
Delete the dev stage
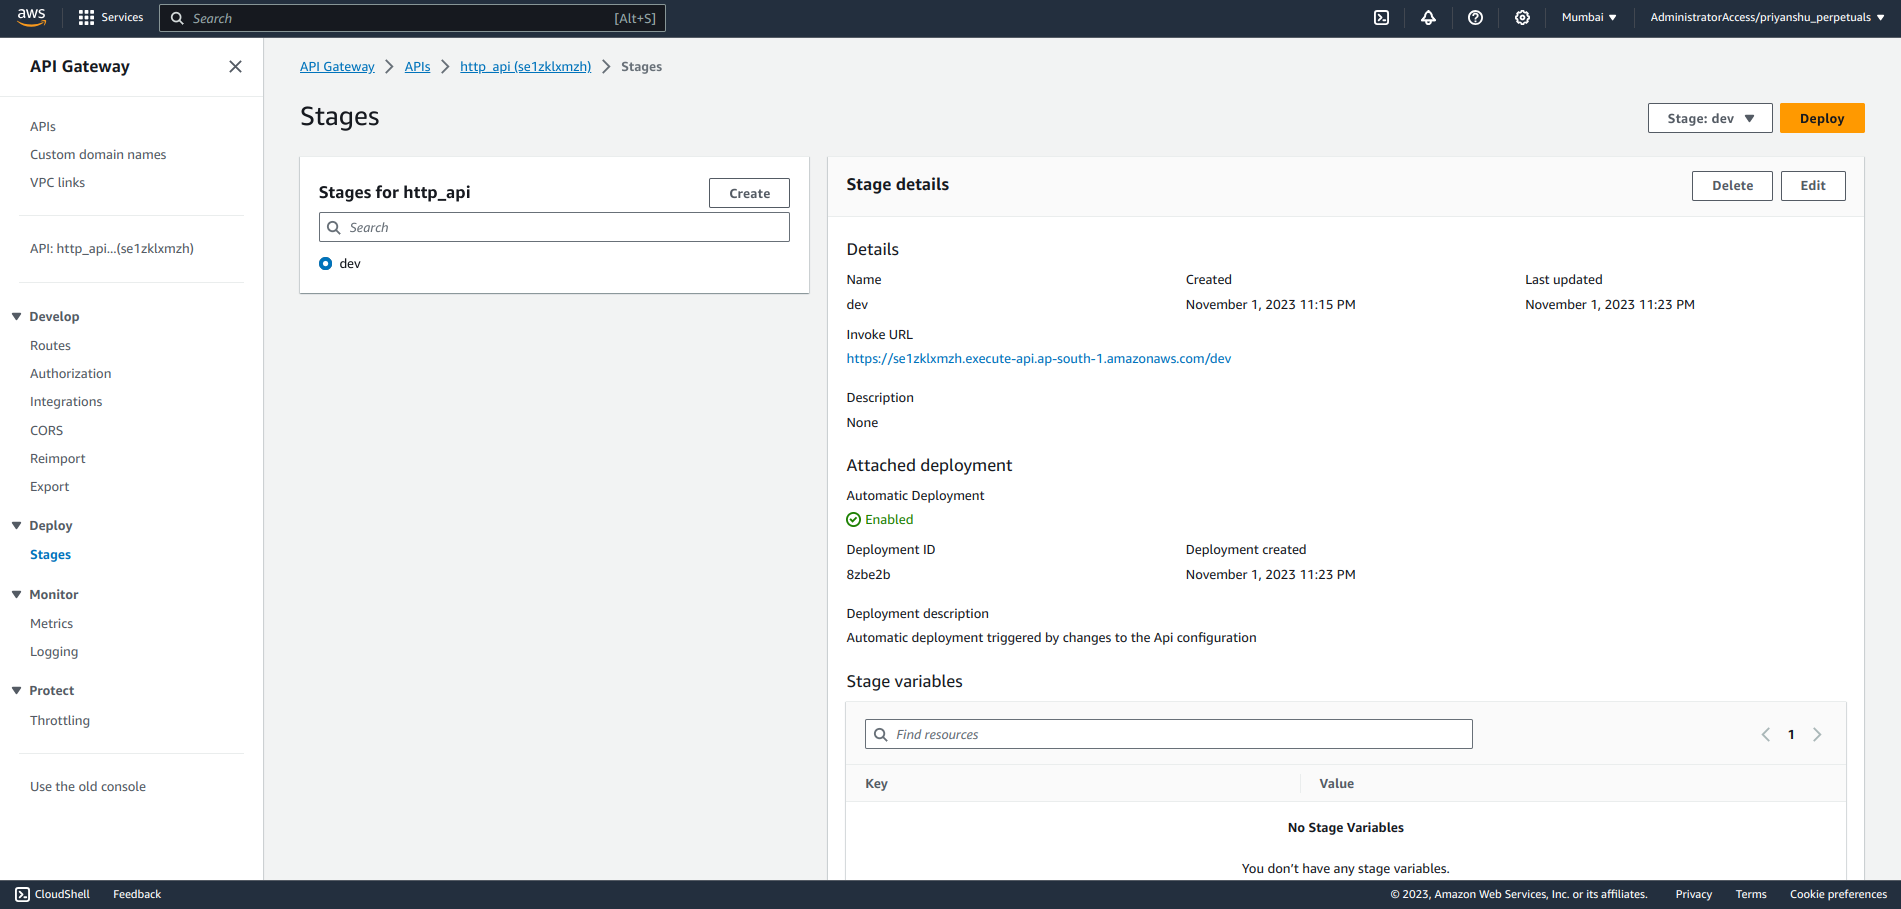point(1732,185)
